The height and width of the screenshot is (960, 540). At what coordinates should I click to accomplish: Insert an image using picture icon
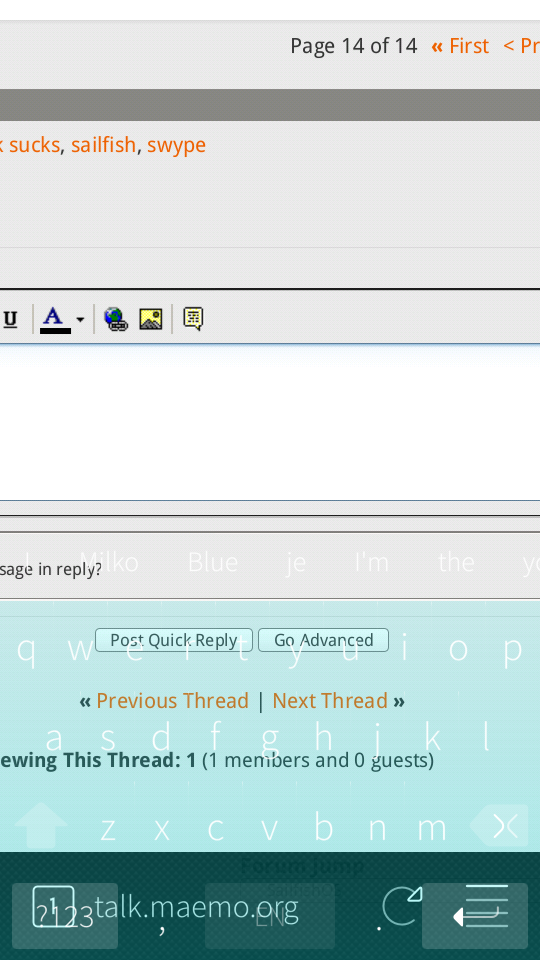click(151, 320)
